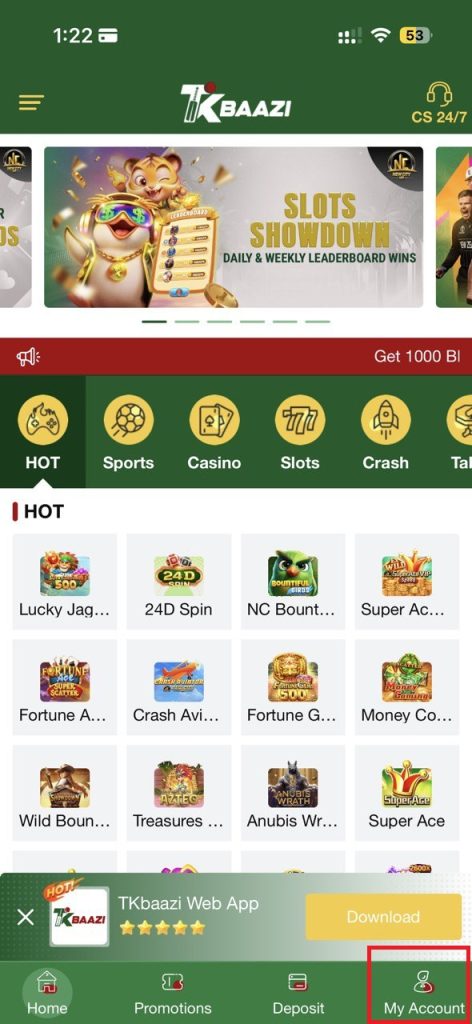Launch the Super Ace game
The height and width of the screenshot is (1024, 472).
click(407, 793)
